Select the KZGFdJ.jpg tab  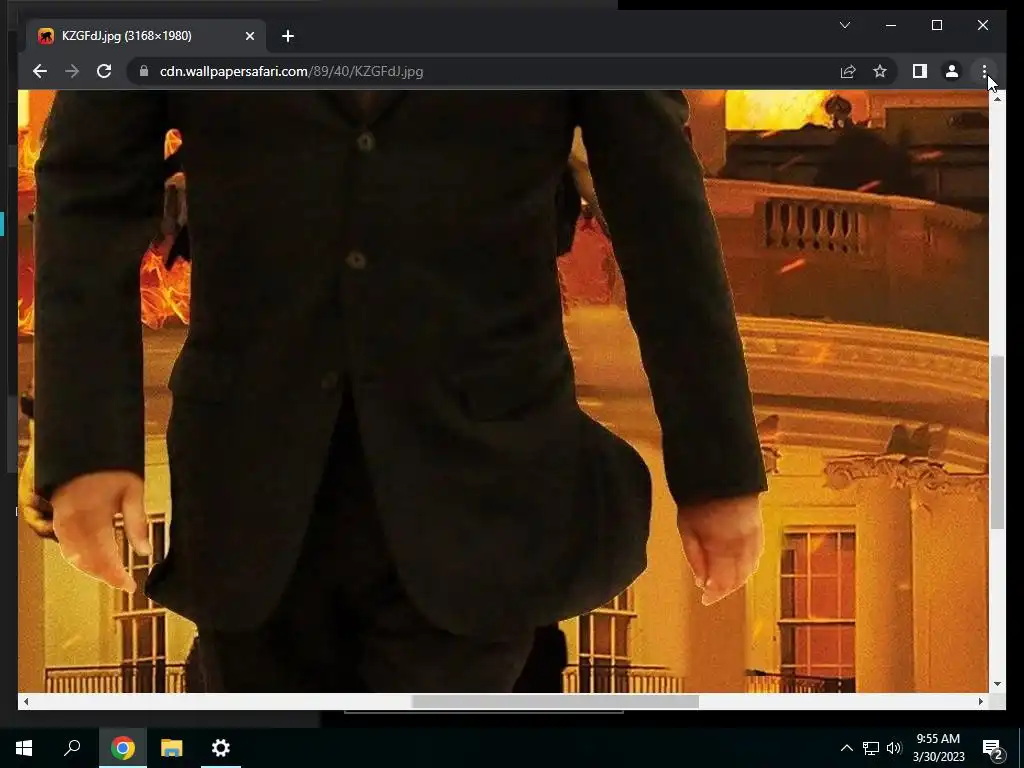coord(146,36)
